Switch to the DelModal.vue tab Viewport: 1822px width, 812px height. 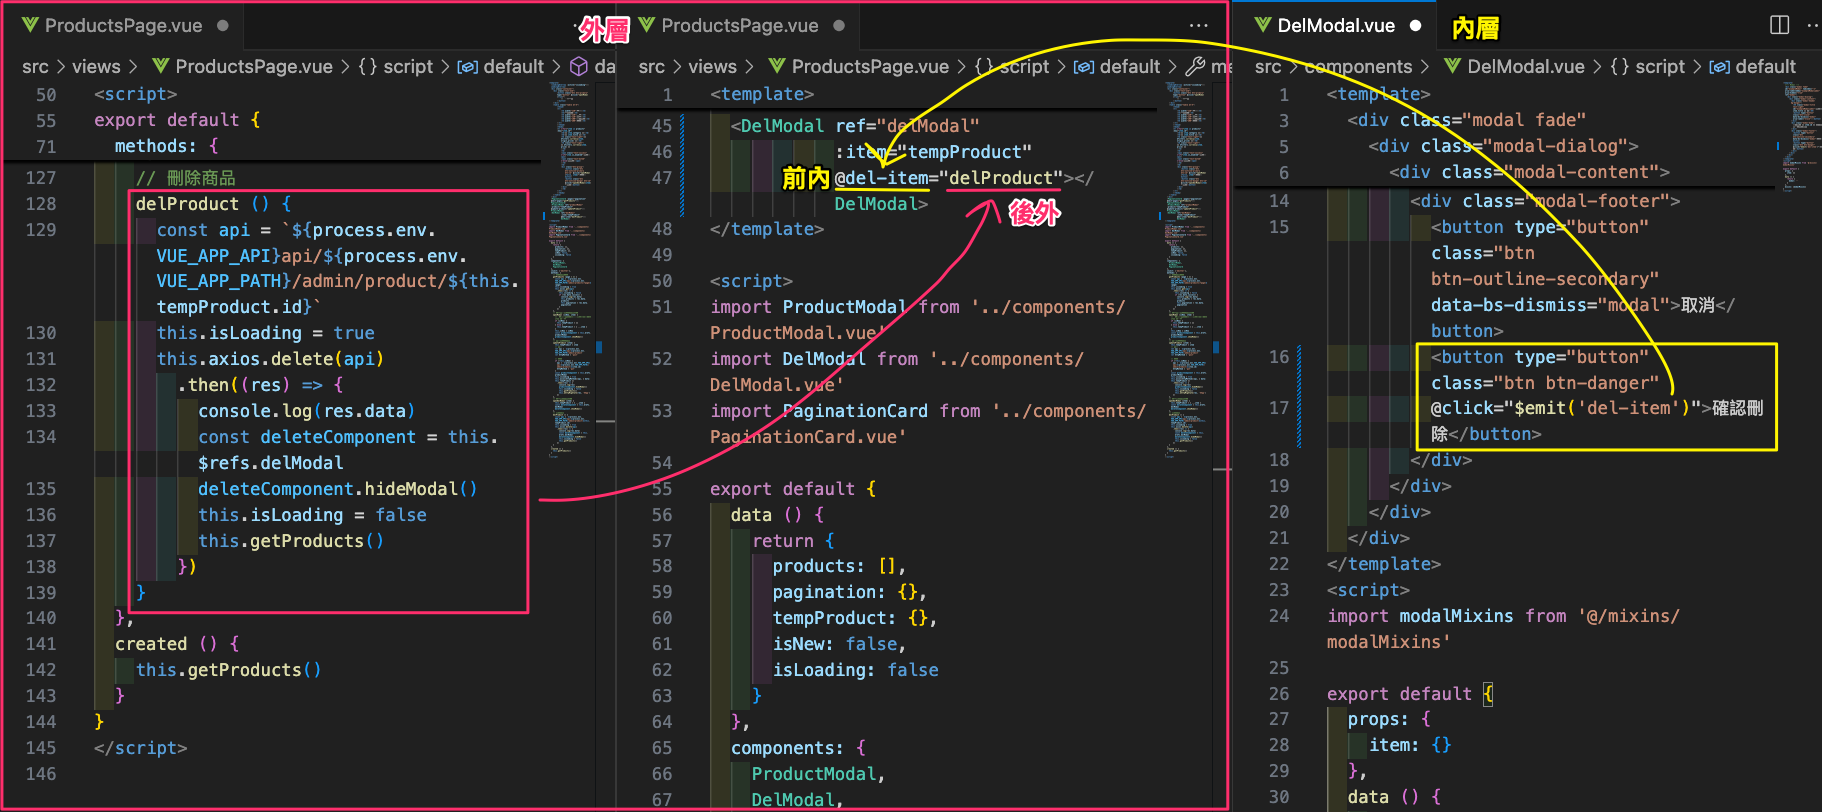coord(1335,26)
